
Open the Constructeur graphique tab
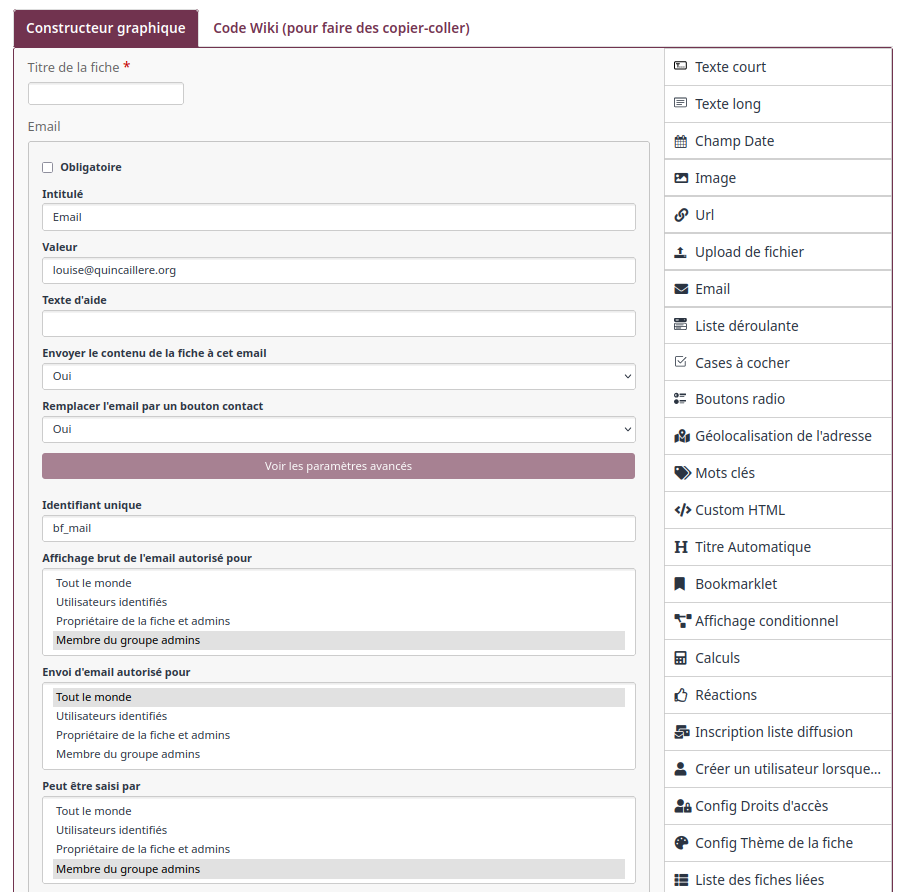click(106, 28)
